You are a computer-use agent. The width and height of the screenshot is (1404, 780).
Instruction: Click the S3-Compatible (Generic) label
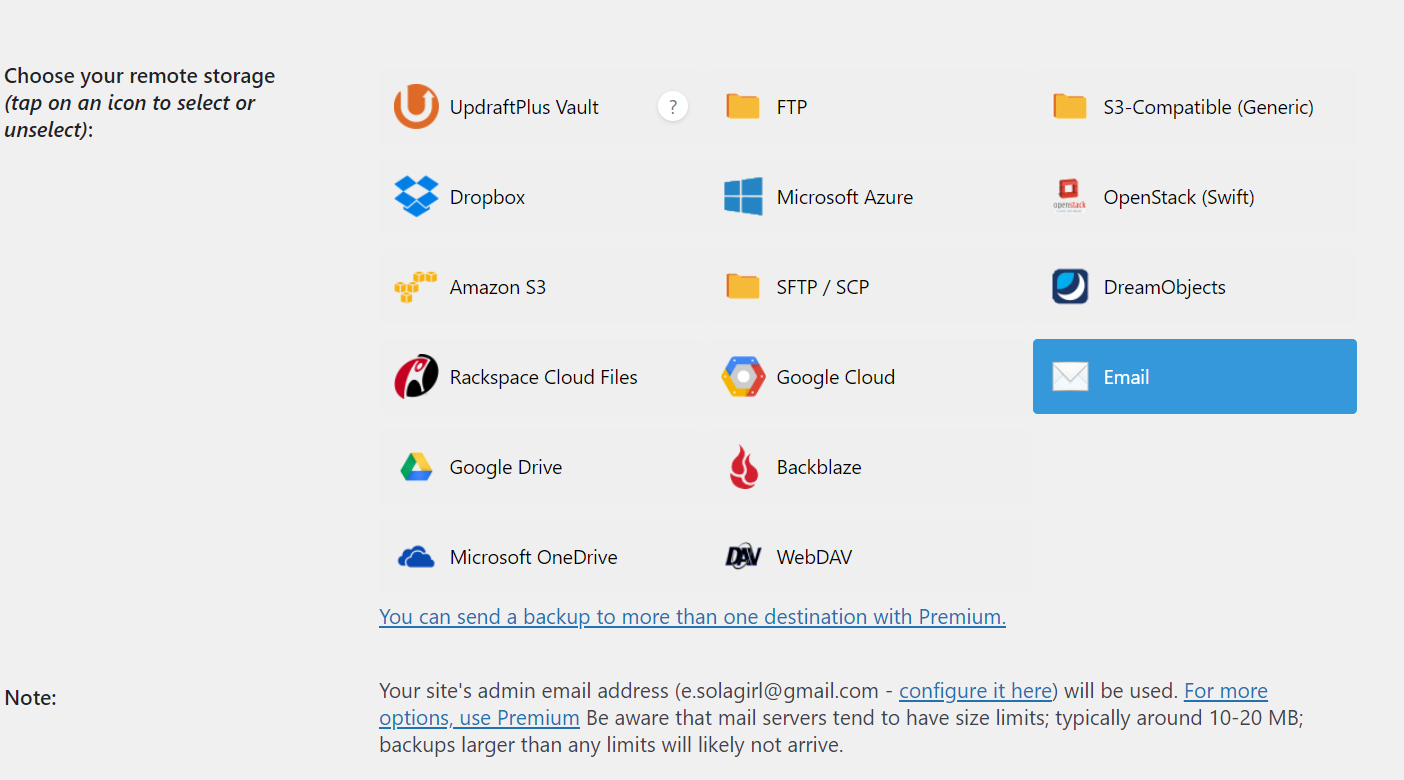pos(1208,107)
